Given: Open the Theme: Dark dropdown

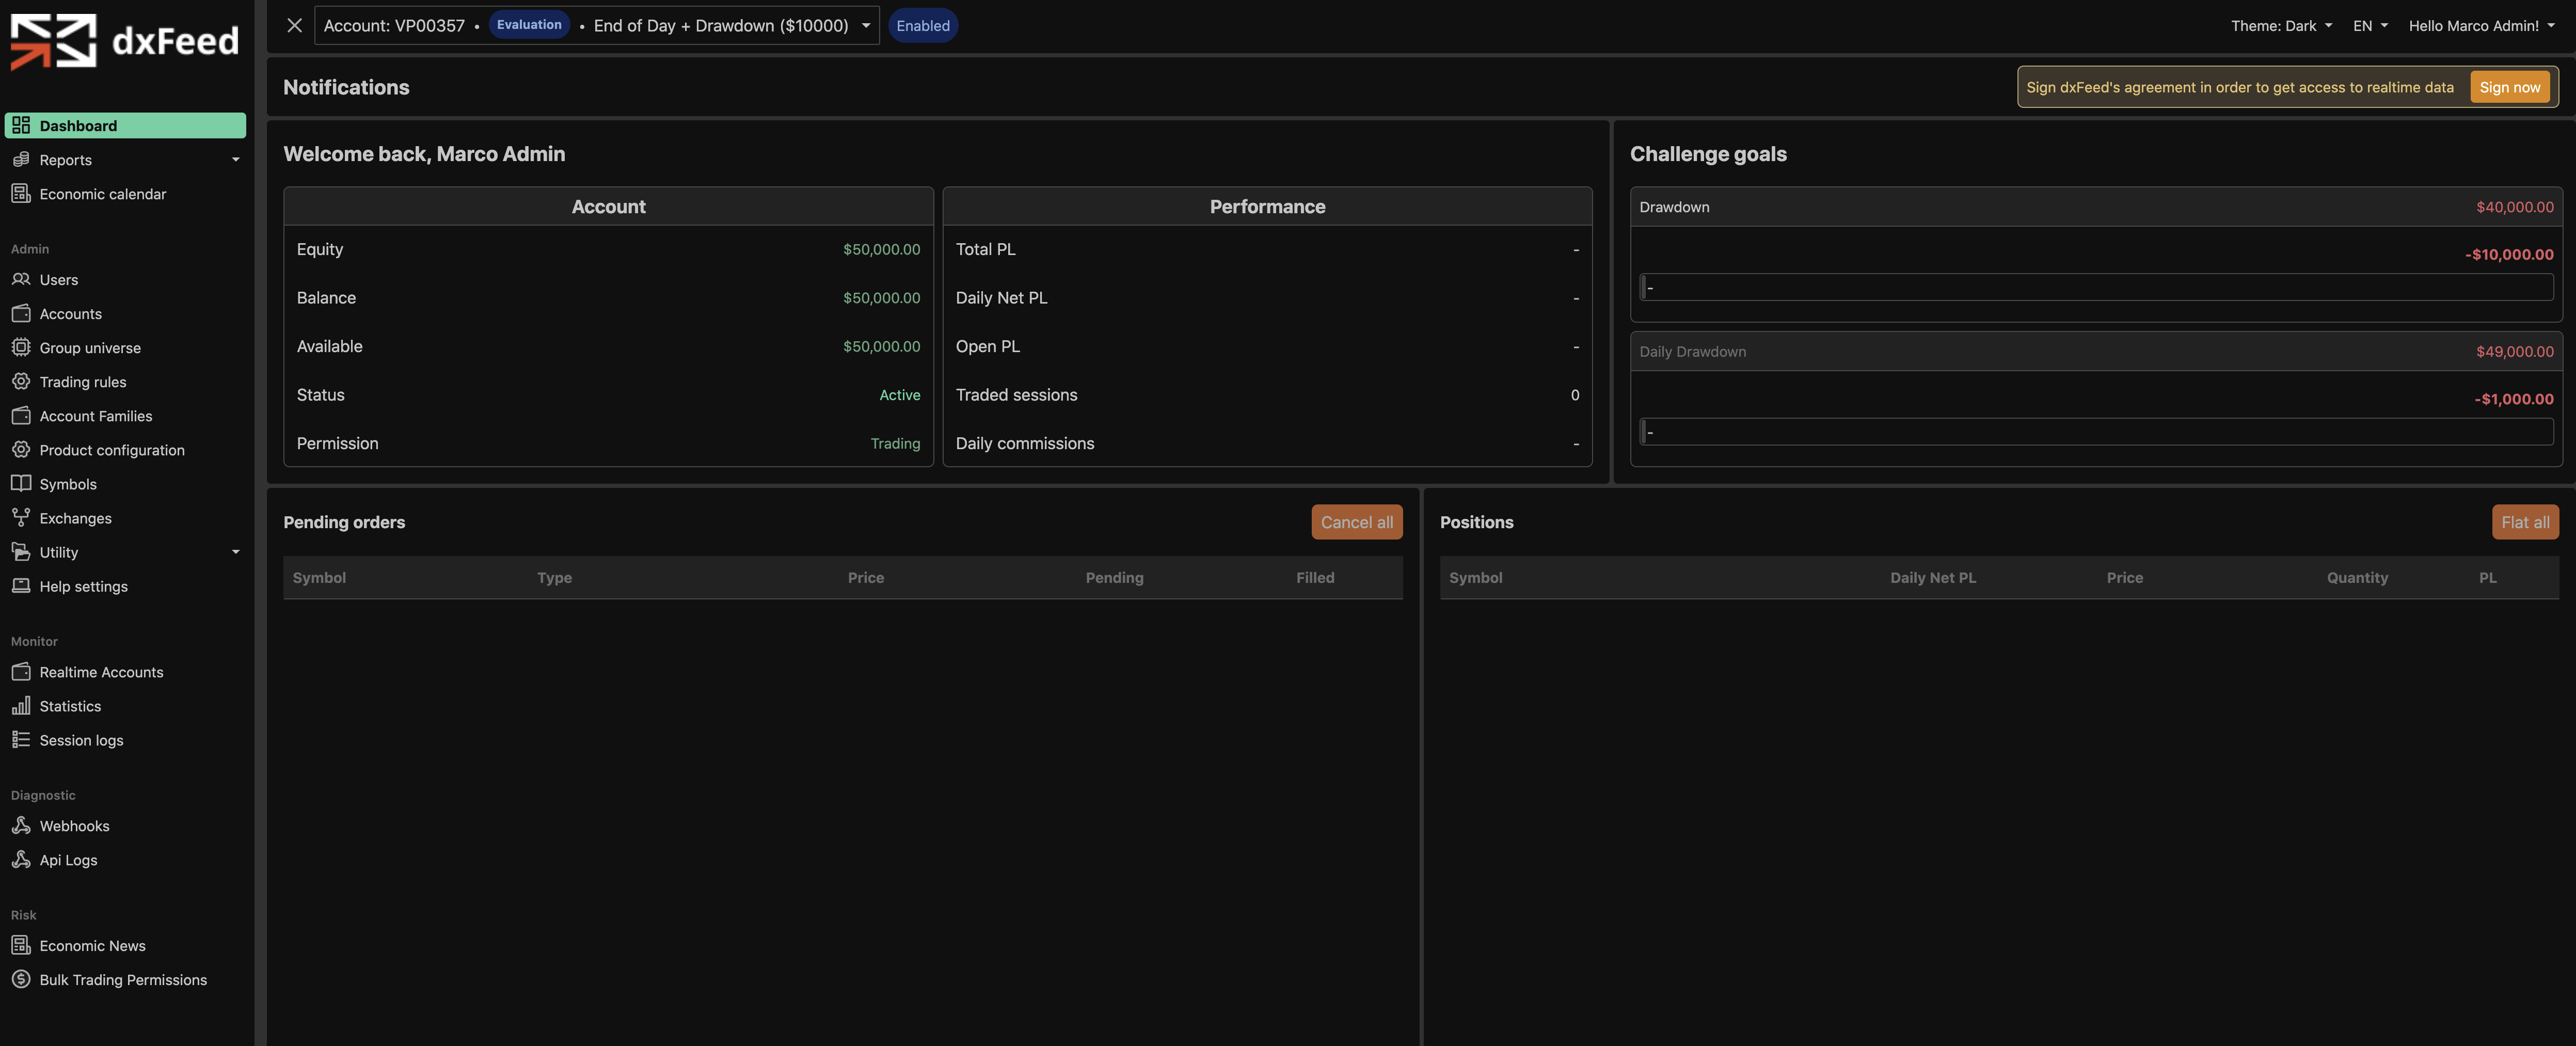Looking at the screenshot, I should pos(2281,26).
